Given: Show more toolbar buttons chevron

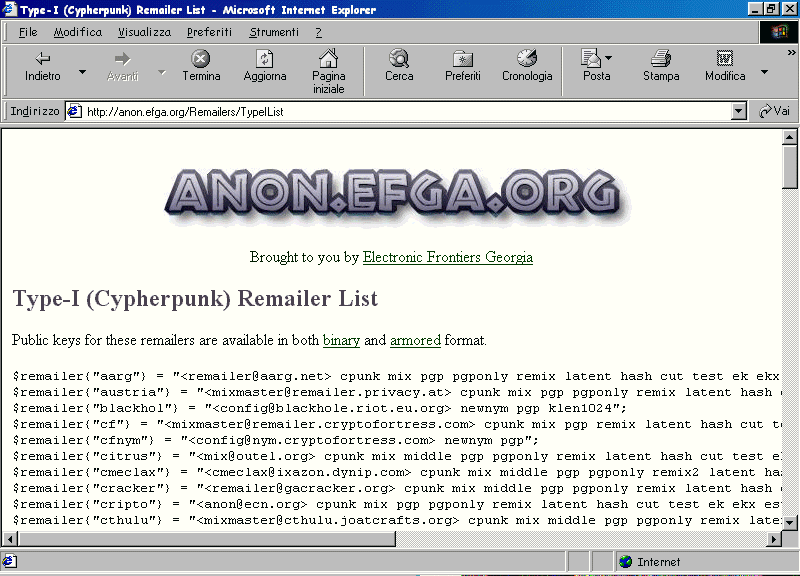Looking at the screenshot, I should [791, 53].
